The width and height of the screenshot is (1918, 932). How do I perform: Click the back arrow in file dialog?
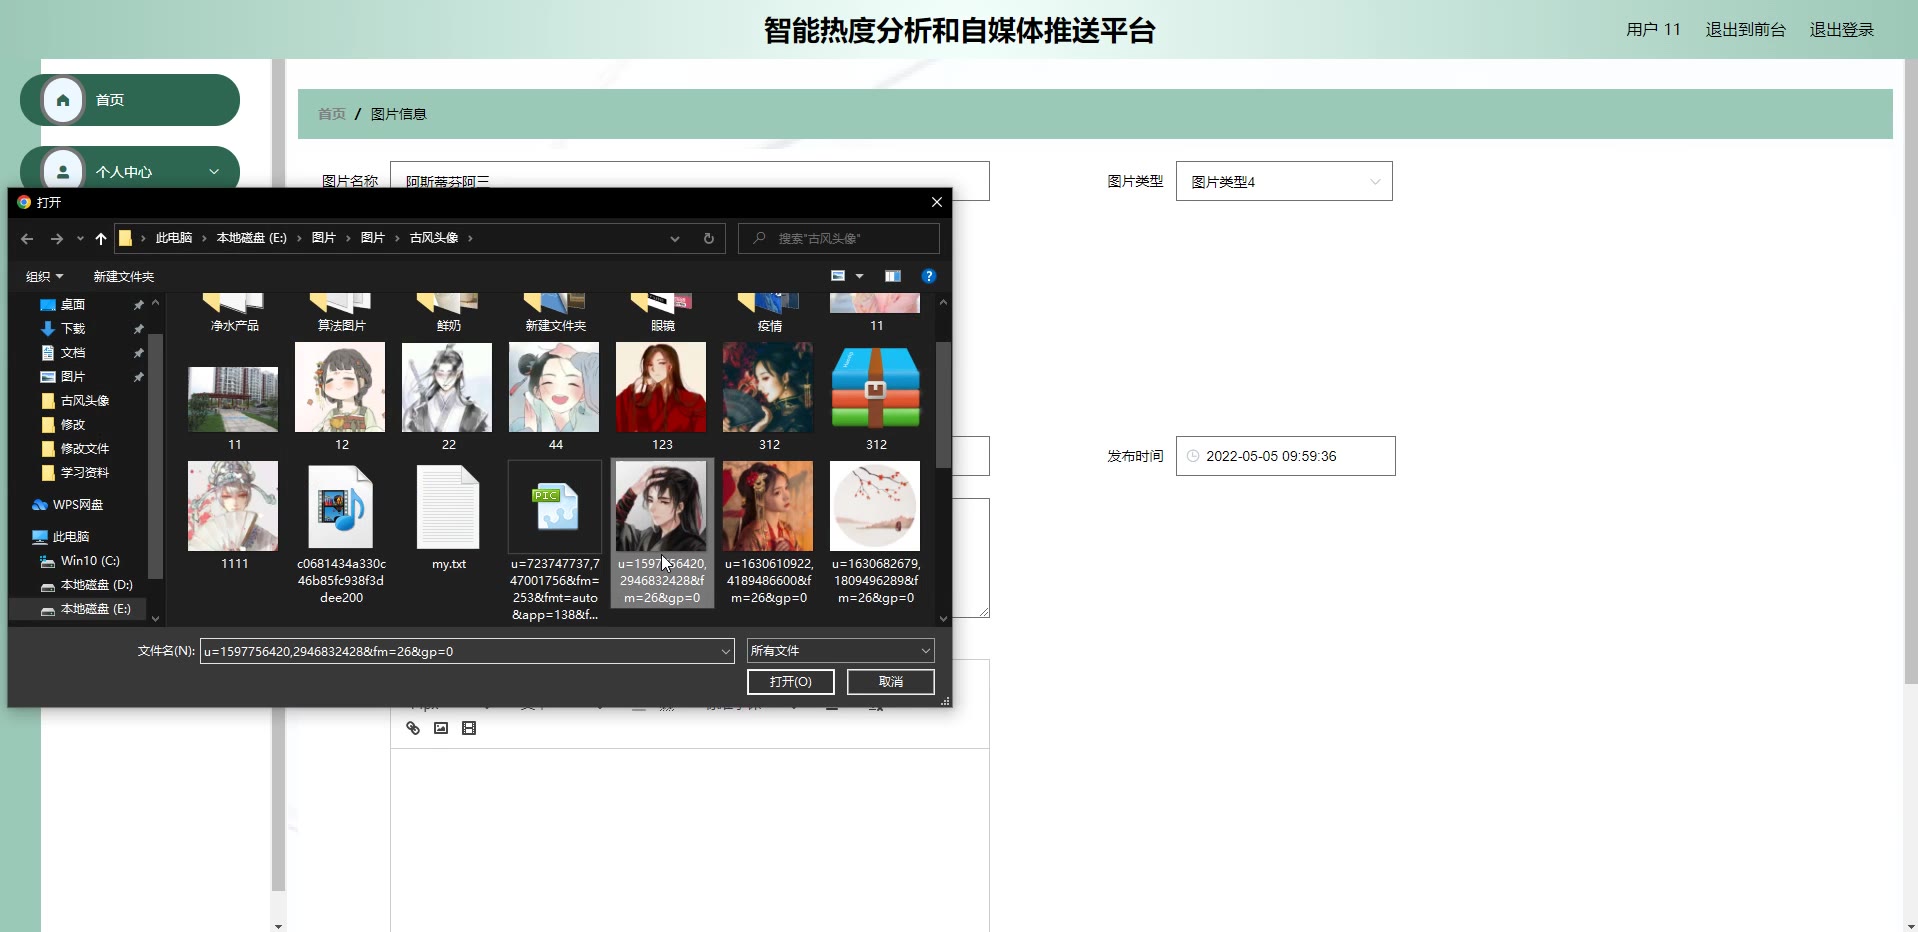coord(27,238)
